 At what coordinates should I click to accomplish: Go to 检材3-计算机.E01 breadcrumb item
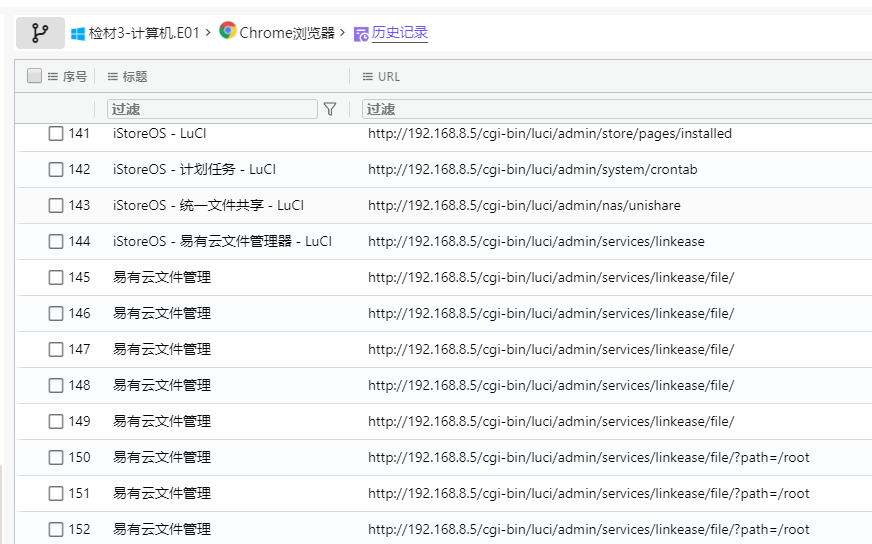coord(145,33)
